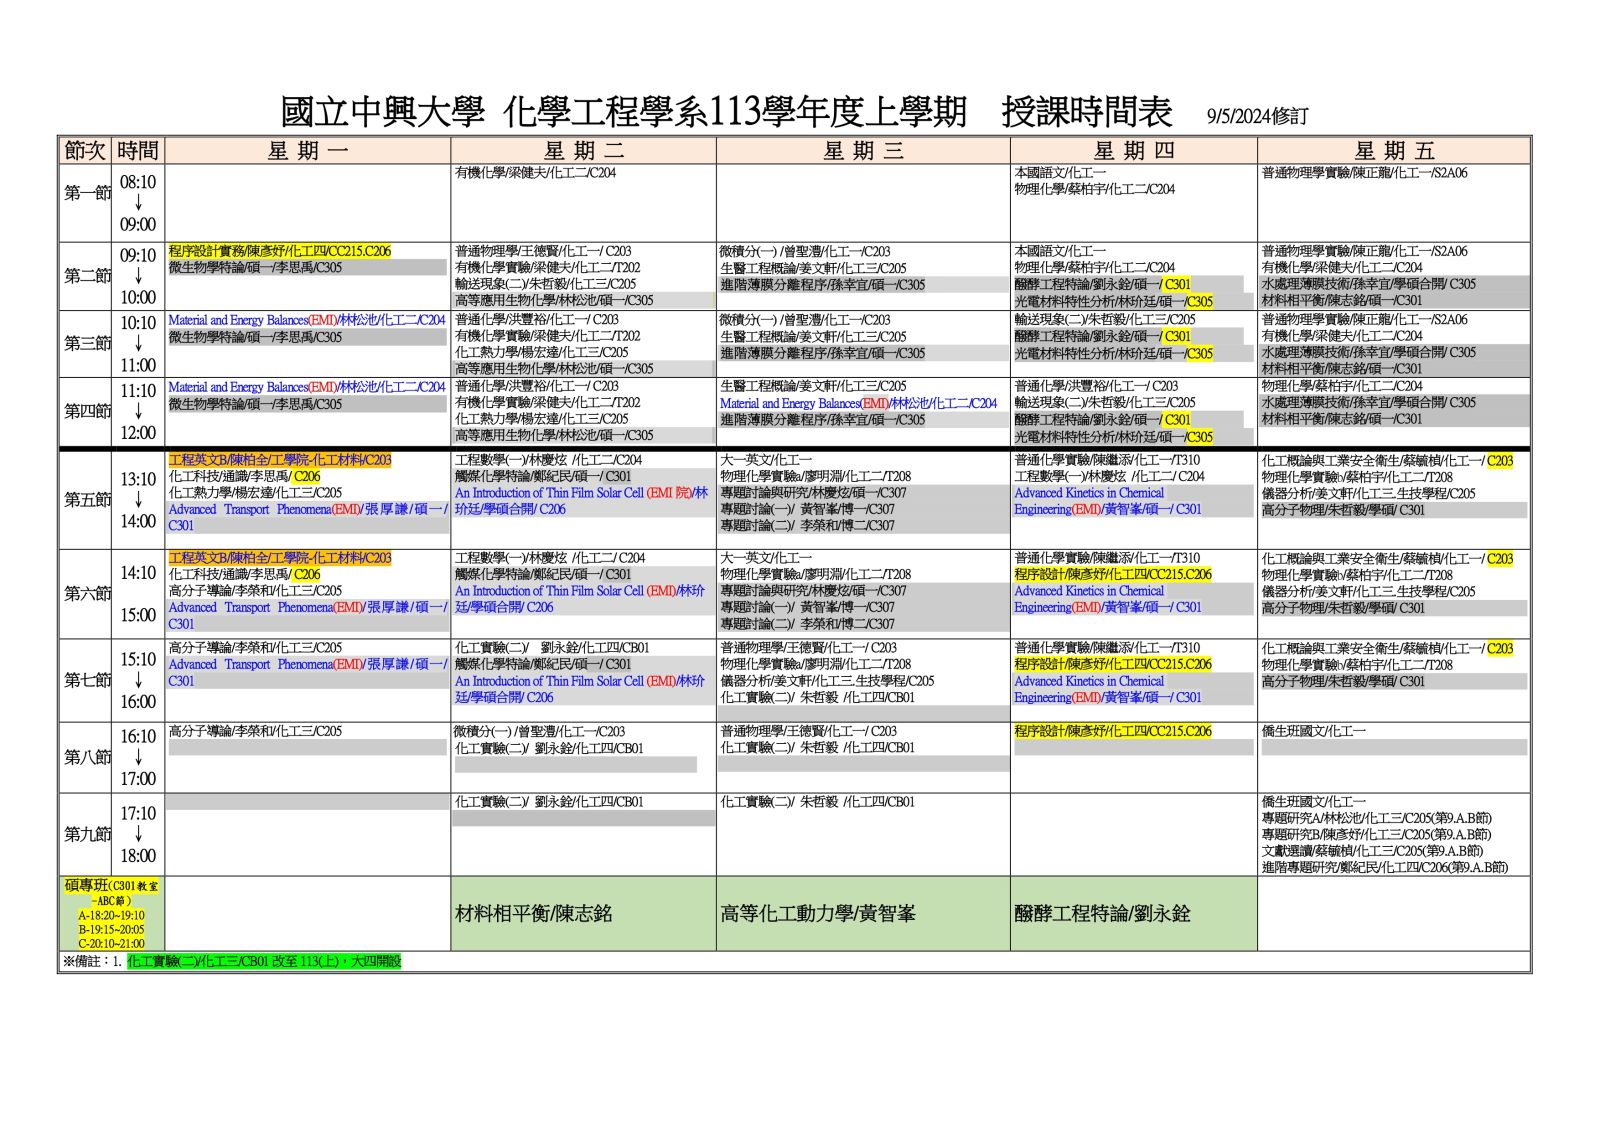
Task: Click 普通物理學/王德賢/化工一/C203 in 第二節 Tuesday
Action: coord(543,251)
